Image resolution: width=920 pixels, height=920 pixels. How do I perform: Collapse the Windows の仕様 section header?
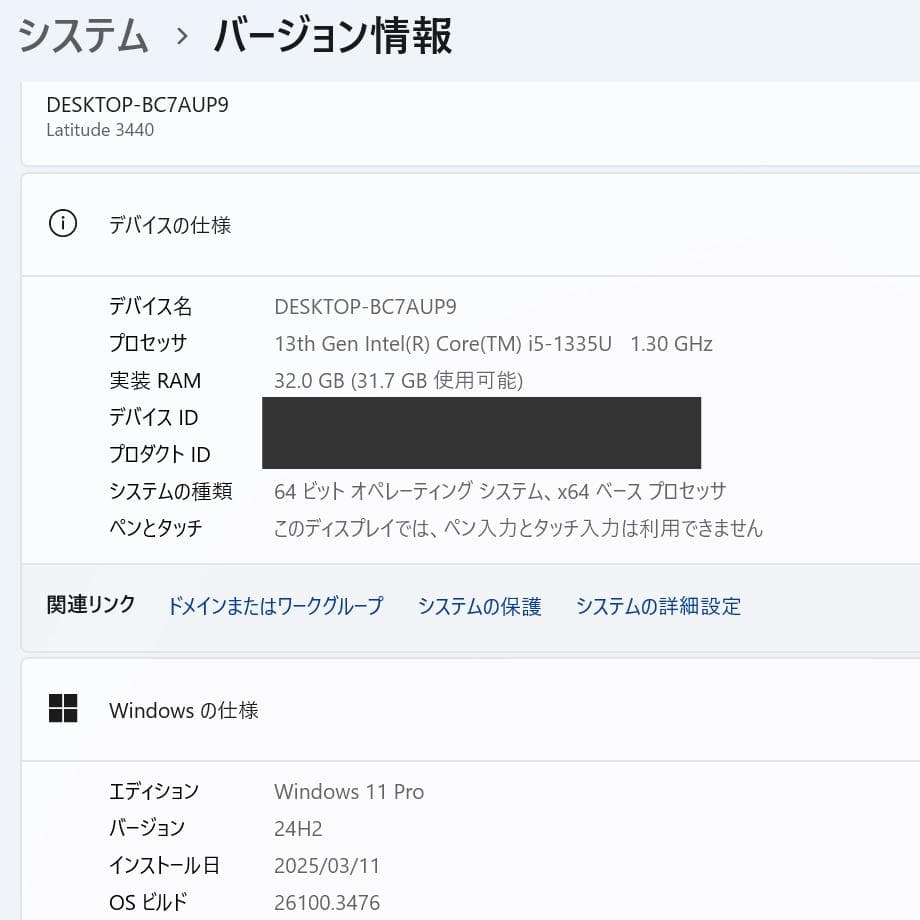[x=471, y=710]
